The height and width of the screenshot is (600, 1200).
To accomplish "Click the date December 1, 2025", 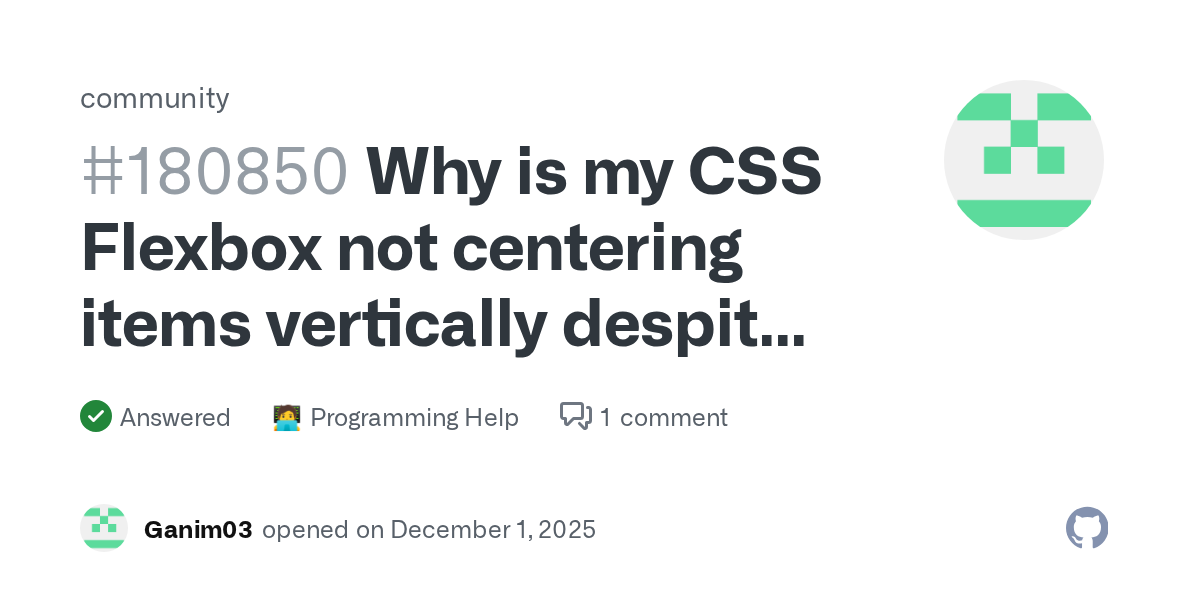I will (493, 529).
